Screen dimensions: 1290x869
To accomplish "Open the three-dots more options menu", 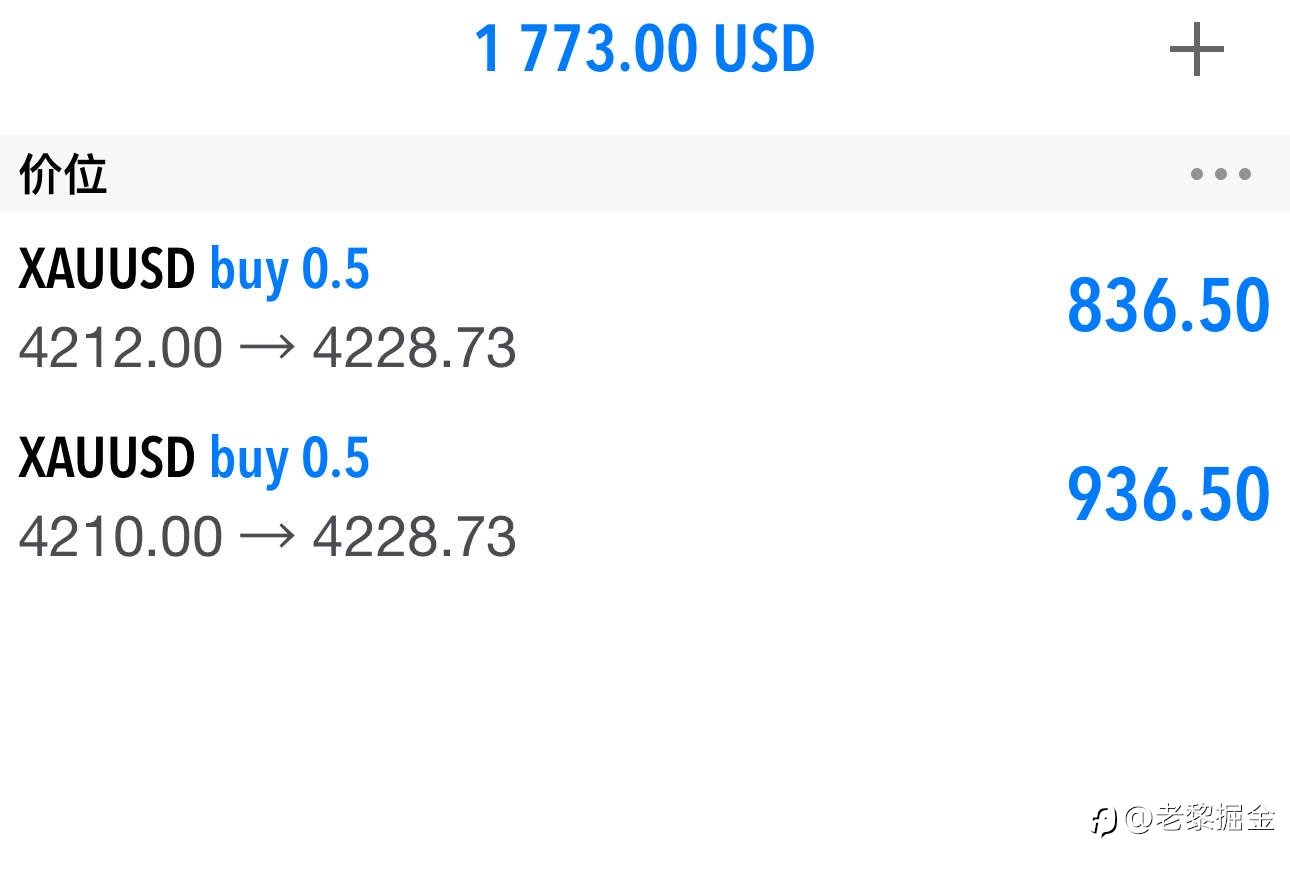I will pyautogui.click(x=1220, y=174).
